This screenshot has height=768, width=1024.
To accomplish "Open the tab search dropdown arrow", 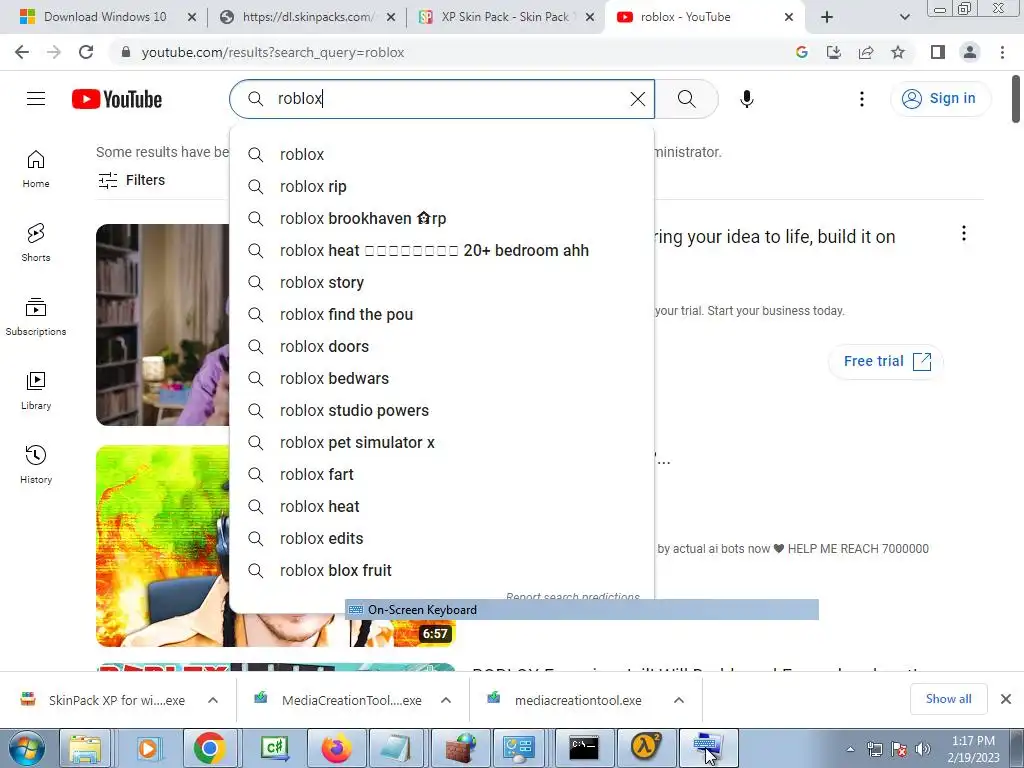I will [x=904, y=17].
